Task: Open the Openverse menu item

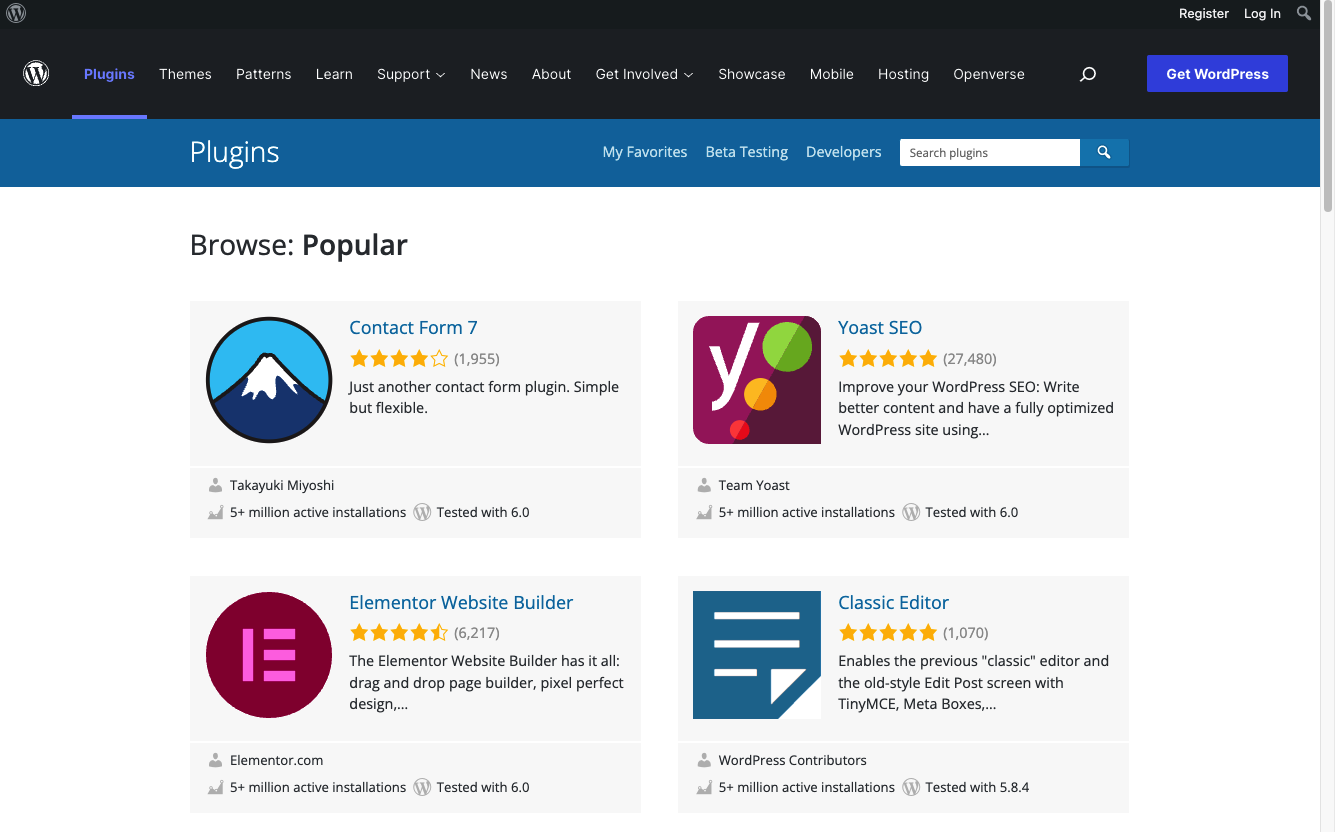Action: point(989,74)
